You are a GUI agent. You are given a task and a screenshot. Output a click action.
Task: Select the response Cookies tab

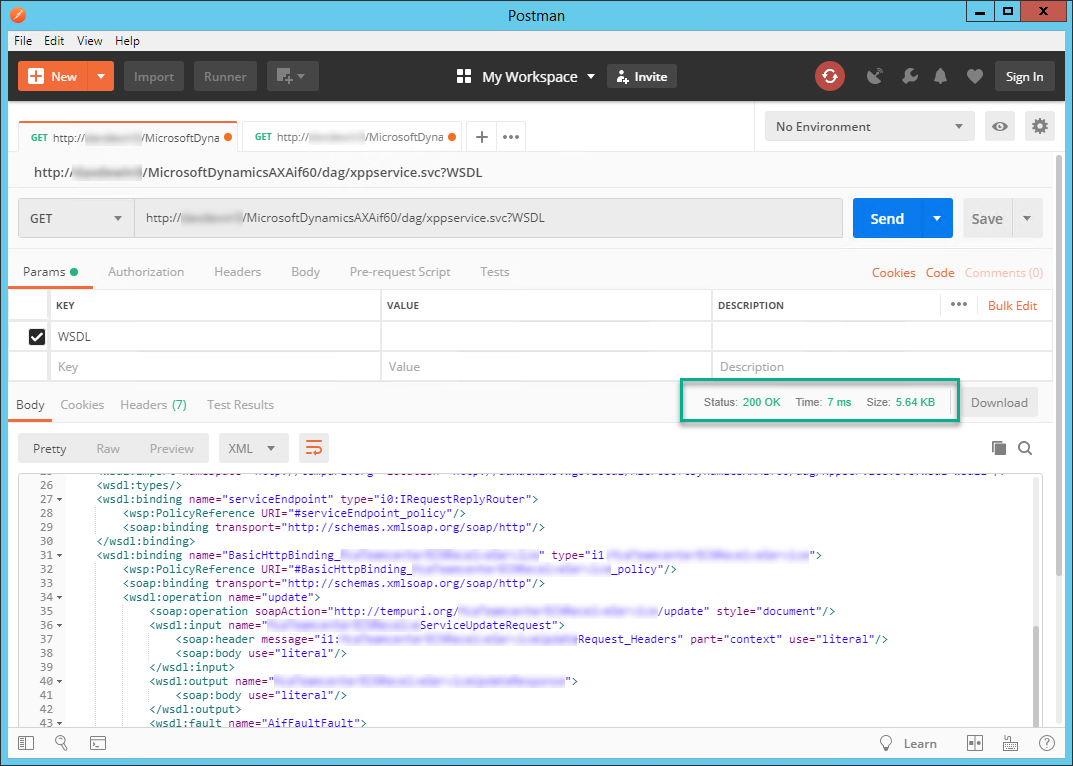click(82, 405)
